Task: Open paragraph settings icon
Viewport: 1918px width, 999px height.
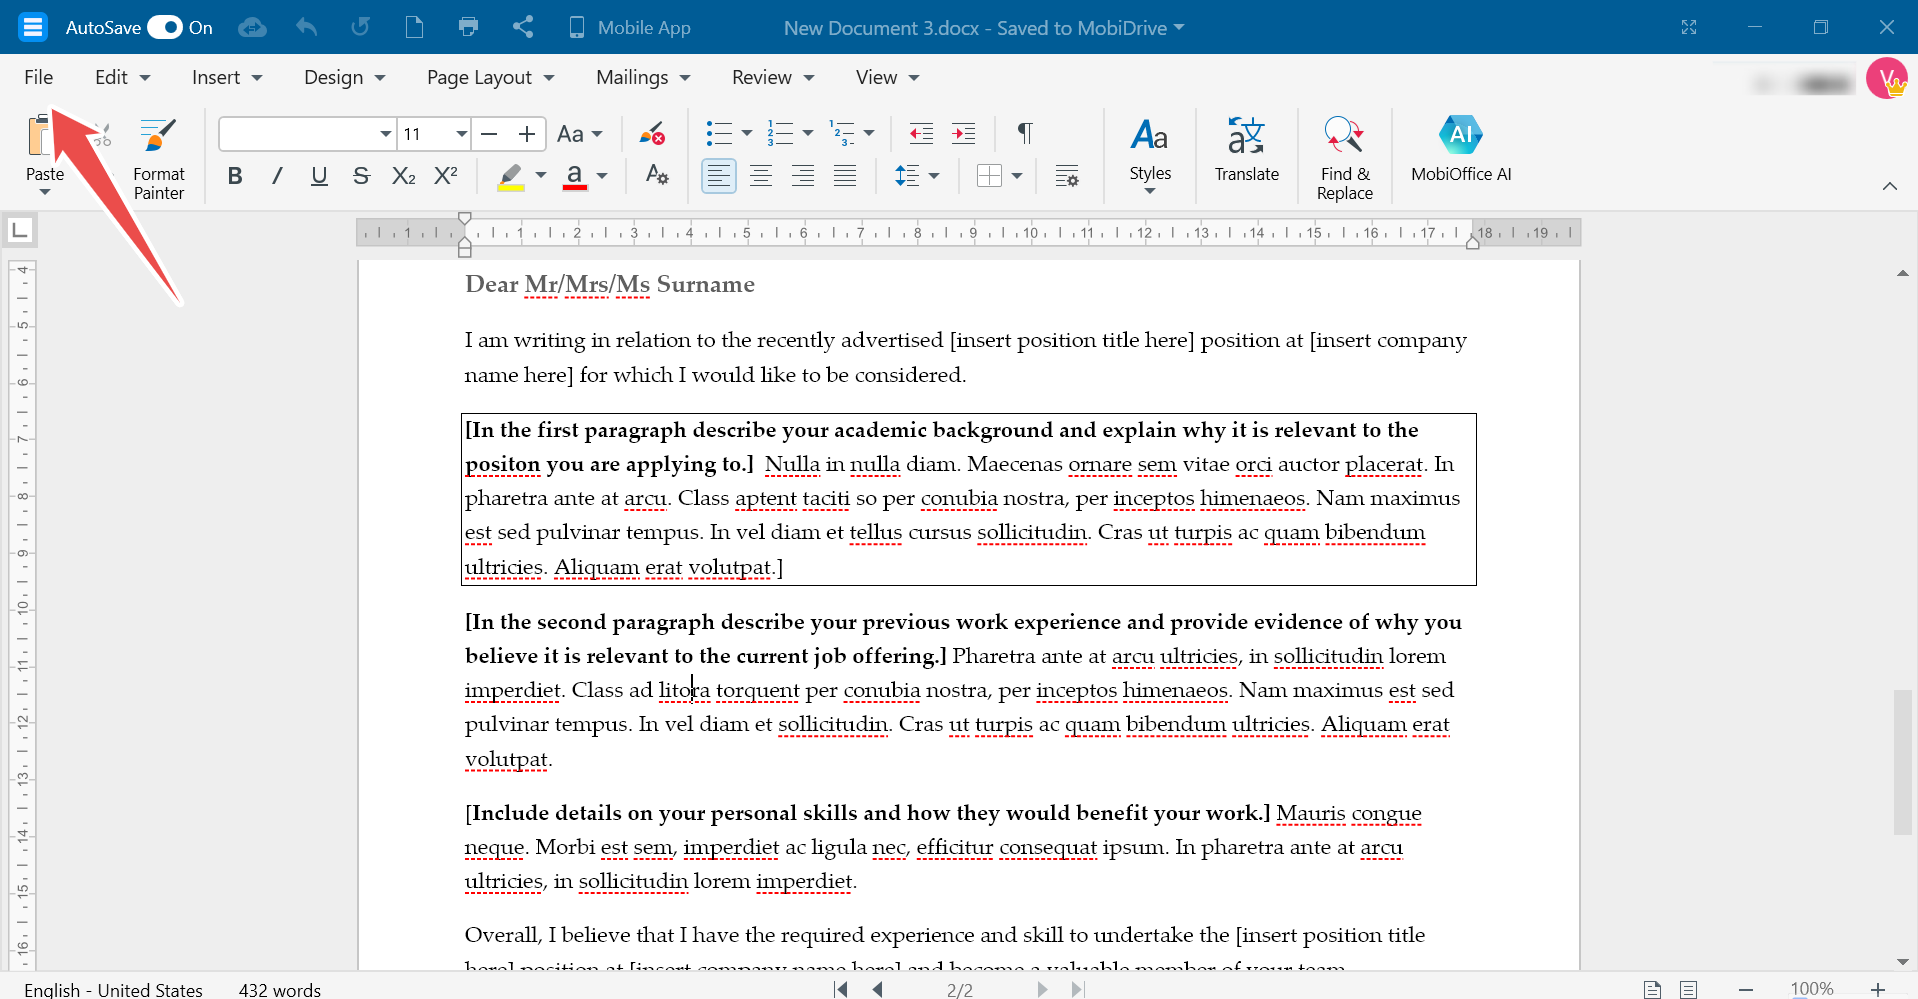Action: [1067, 176]
